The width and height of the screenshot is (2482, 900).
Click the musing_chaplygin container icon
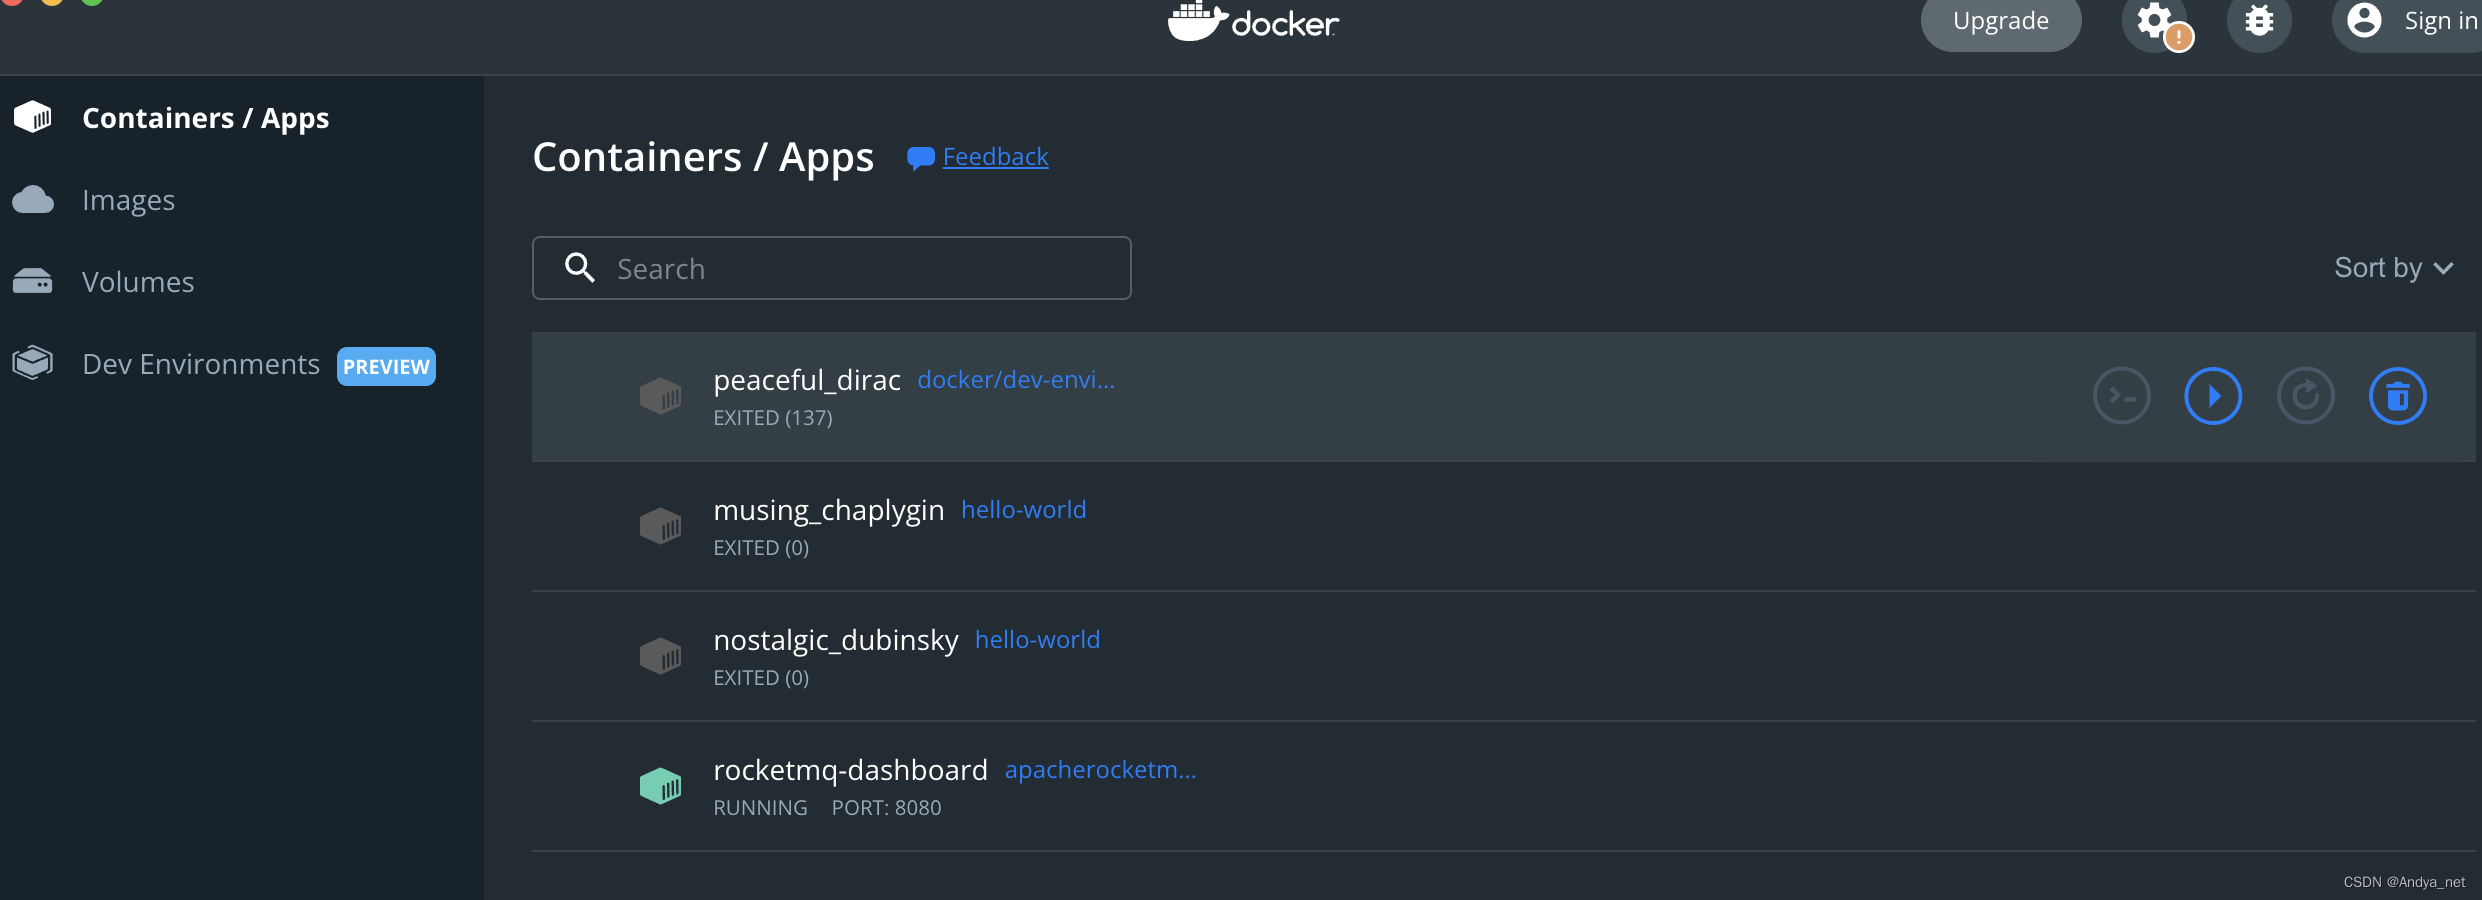point(660,526)
